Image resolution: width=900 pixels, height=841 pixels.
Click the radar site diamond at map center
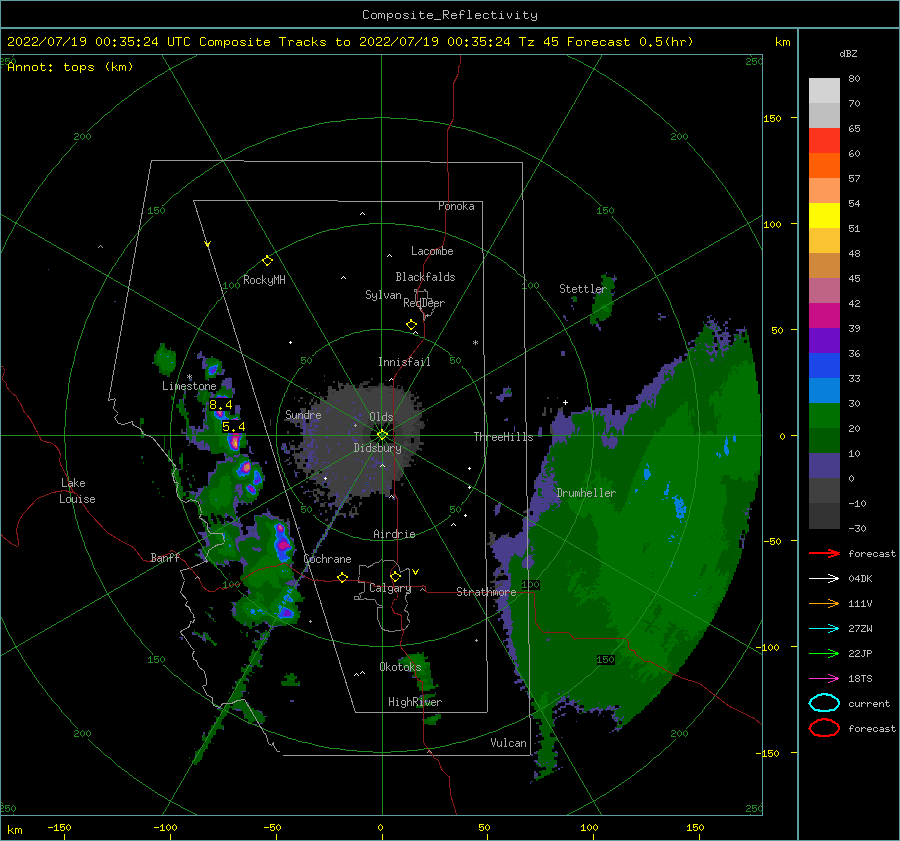(x=382, y=435)
